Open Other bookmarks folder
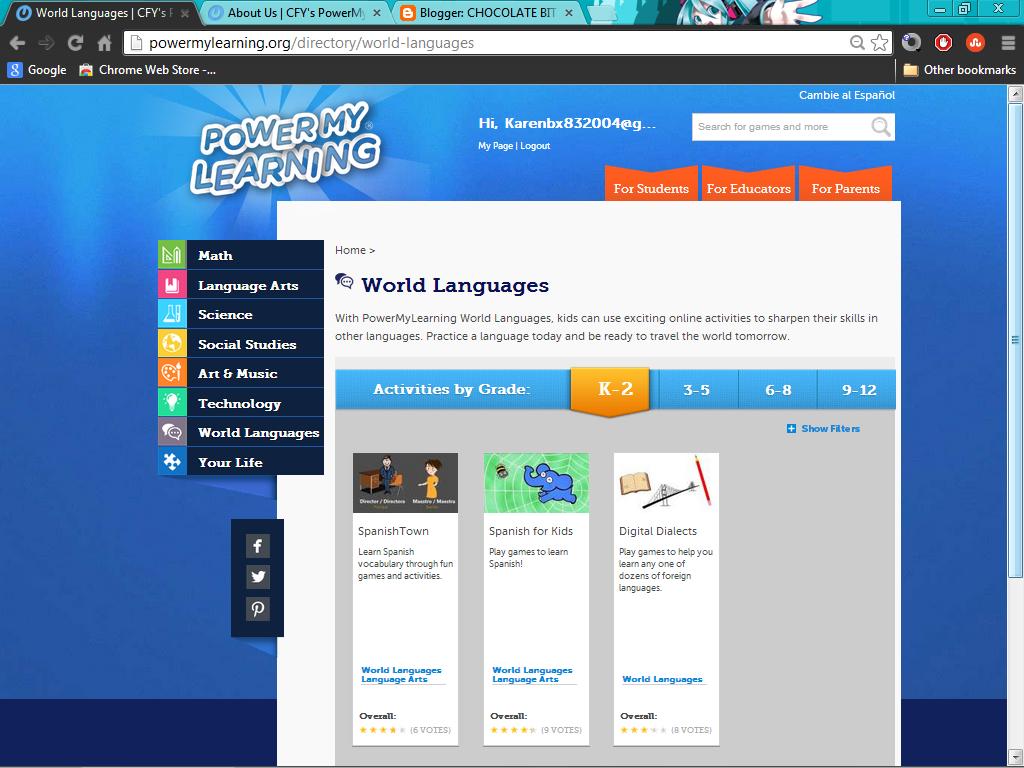The width and height of the screenshot is (1024, 768). point(959,70)
